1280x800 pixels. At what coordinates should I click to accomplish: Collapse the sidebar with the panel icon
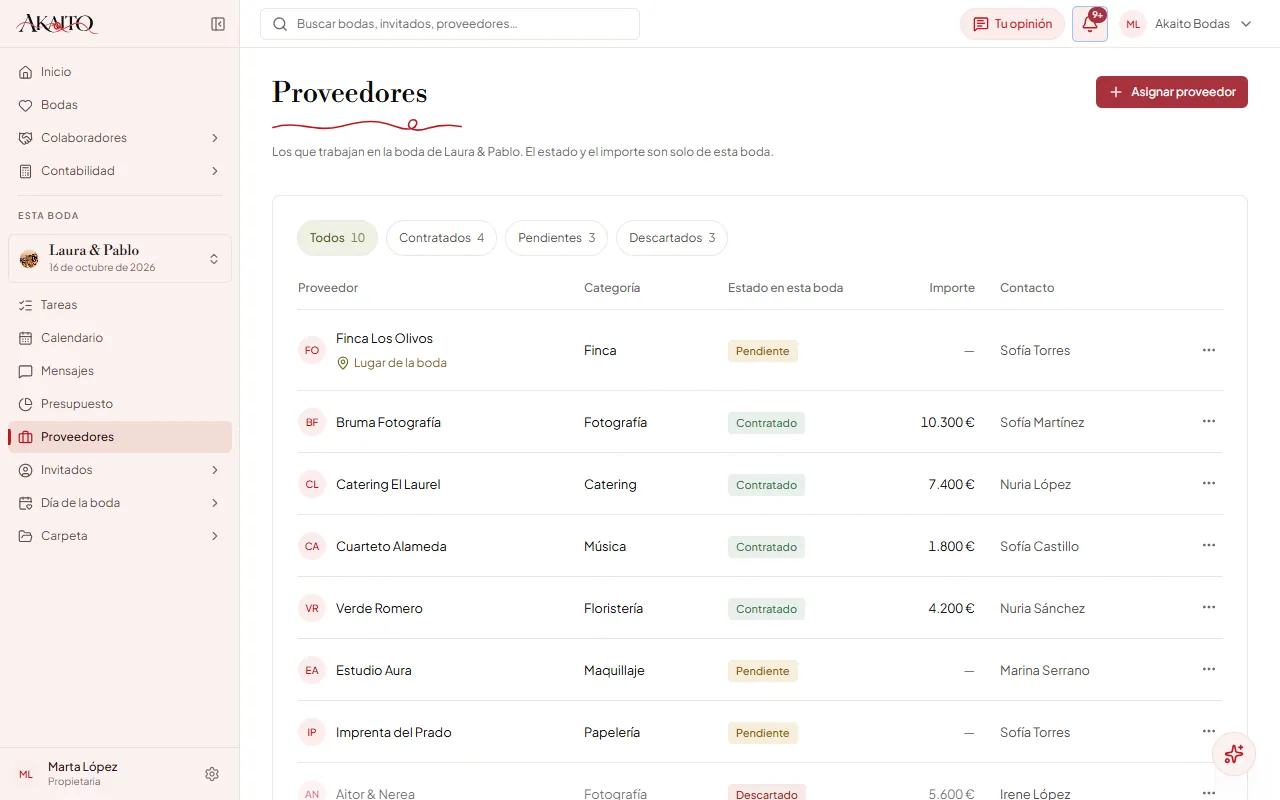218,24
